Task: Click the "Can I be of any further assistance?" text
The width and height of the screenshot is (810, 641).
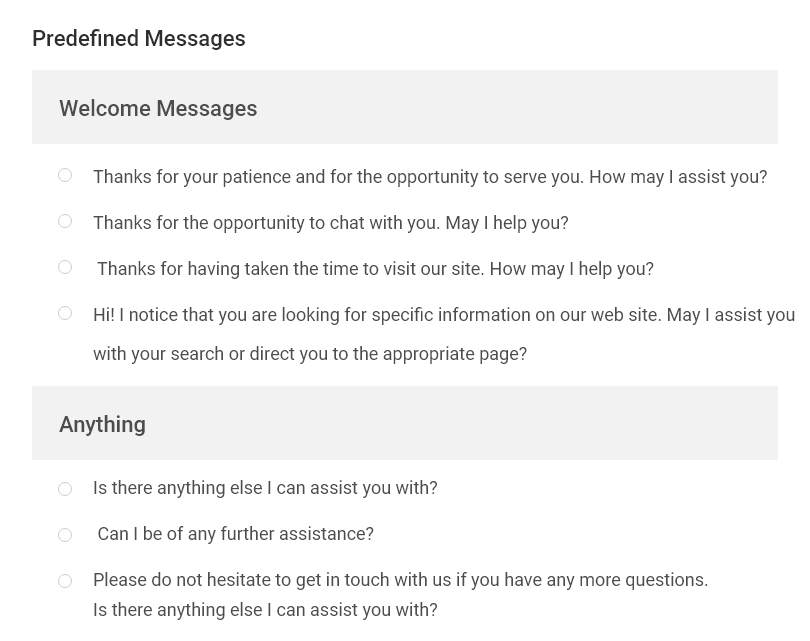Action: [235, 534]
